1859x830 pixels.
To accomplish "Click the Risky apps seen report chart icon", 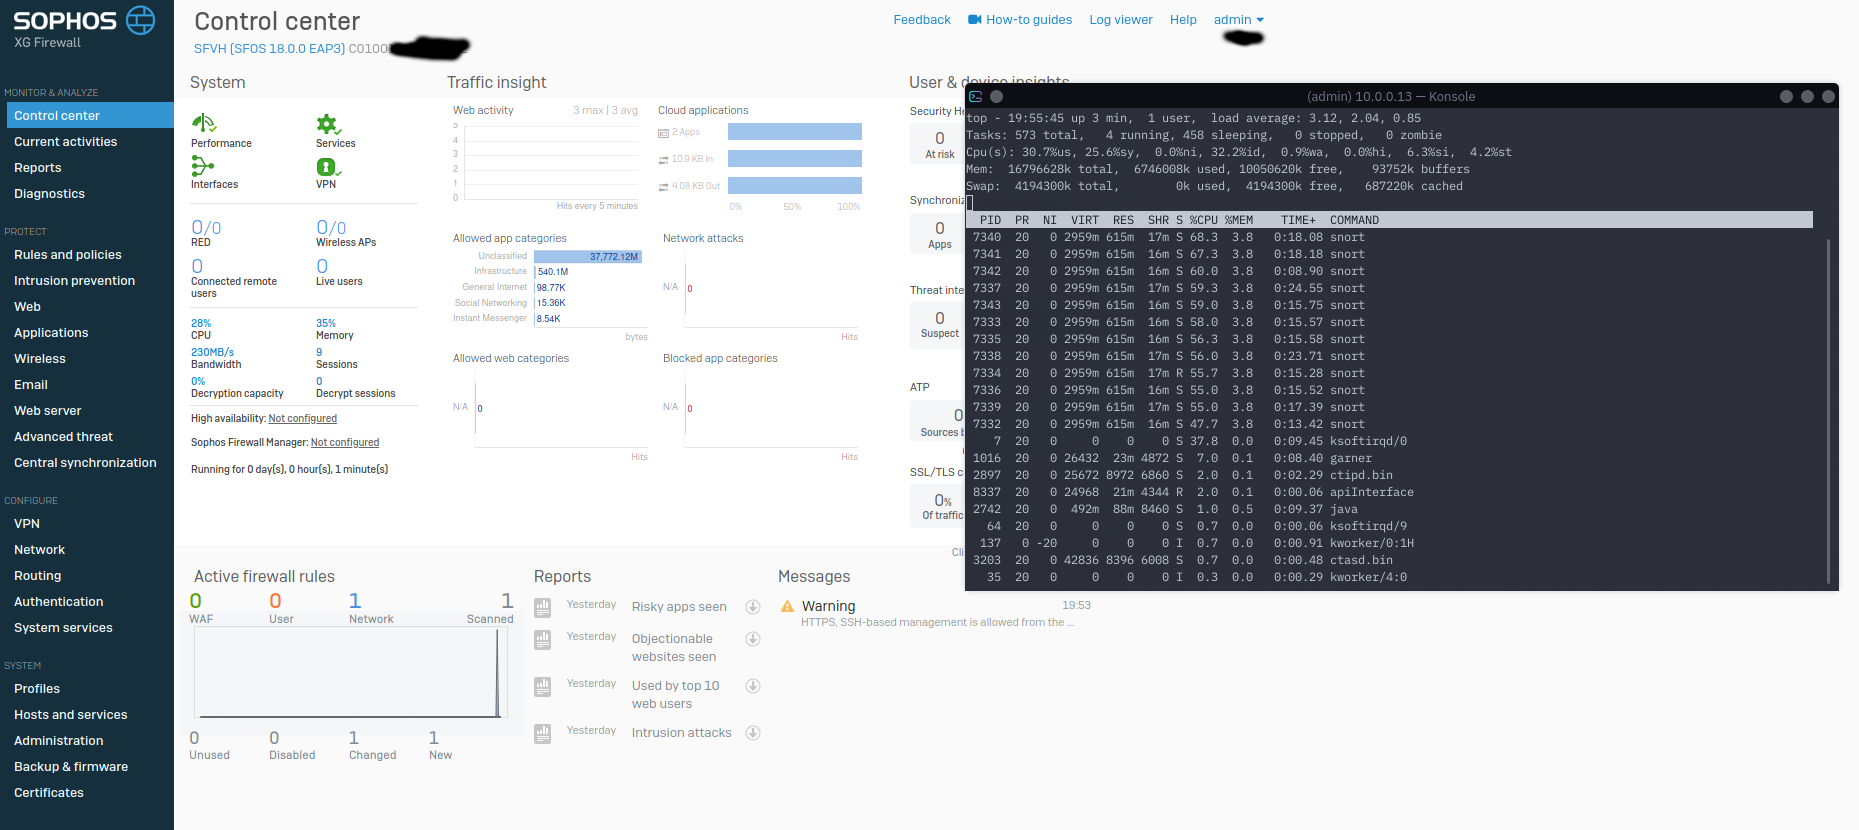I will (x=543, y=607).
